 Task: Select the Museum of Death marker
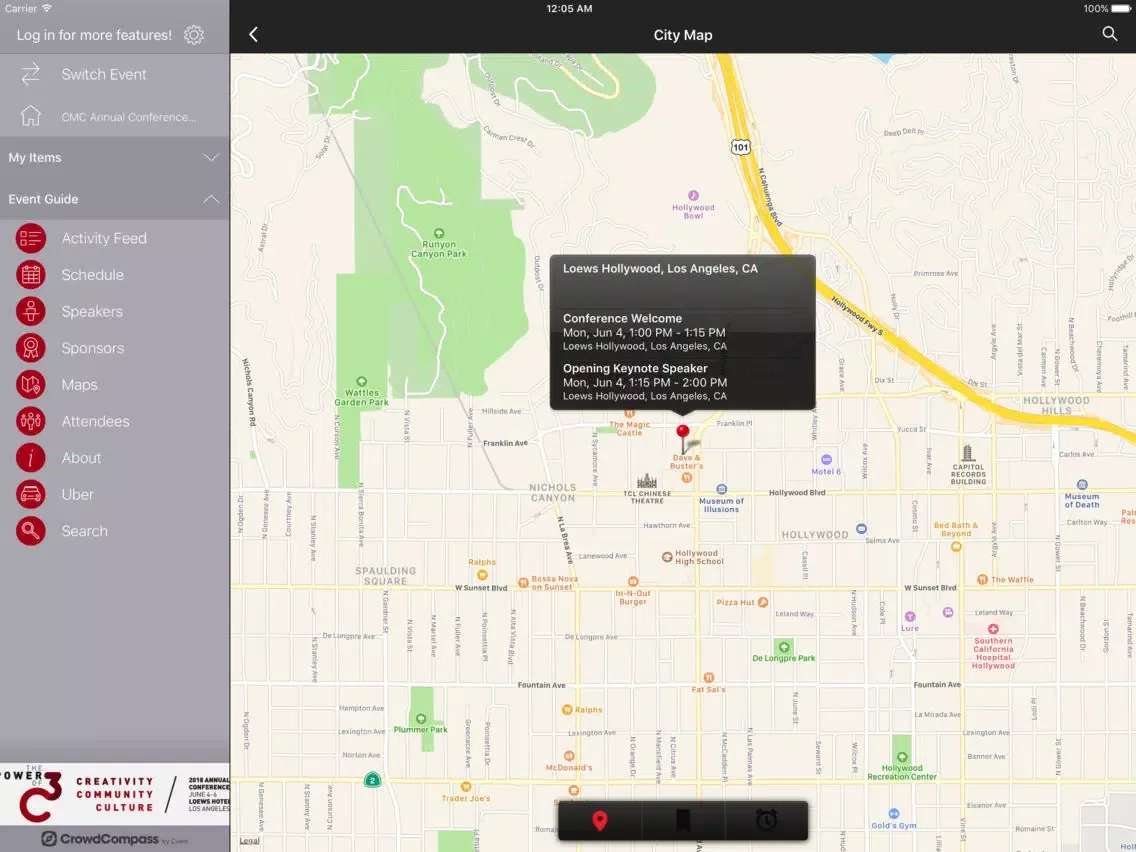coord(1082,485)
